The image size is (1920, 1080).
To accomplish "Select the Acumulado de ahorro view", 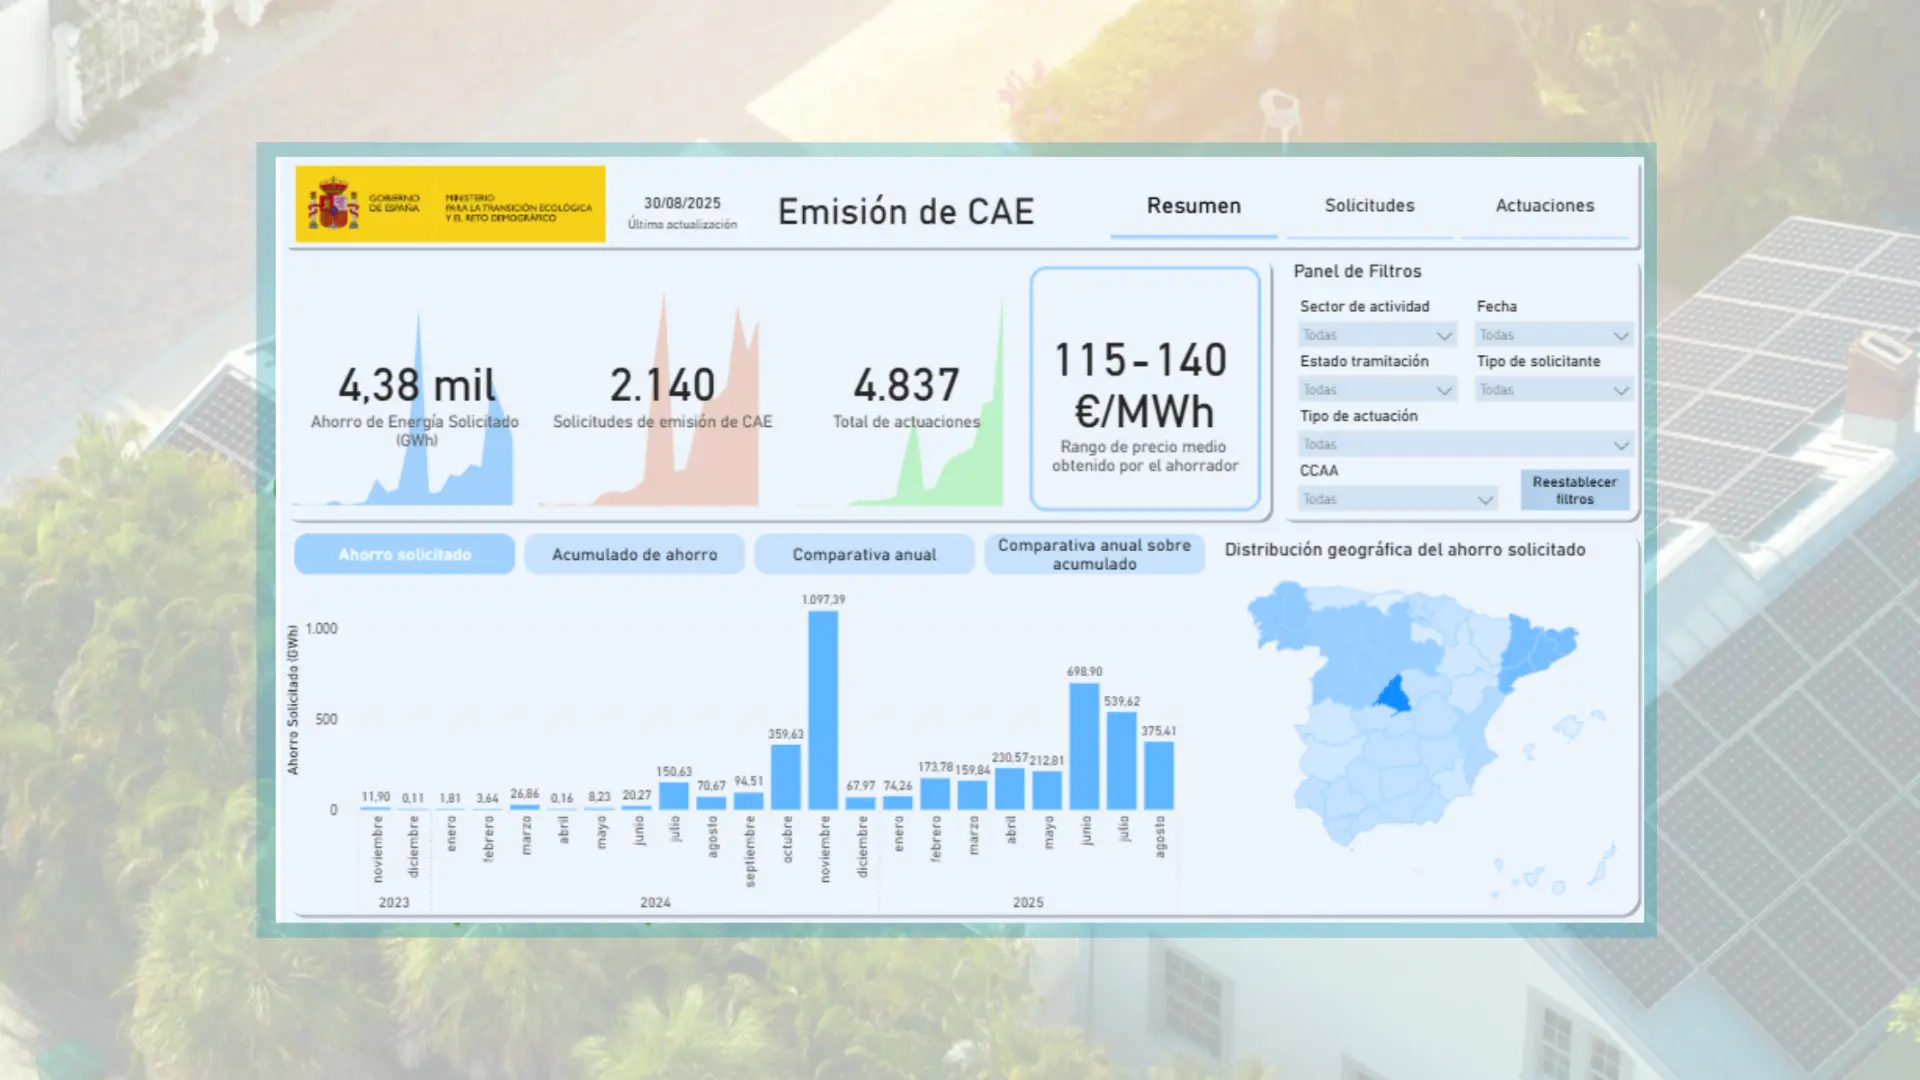I will click(633, 554).
